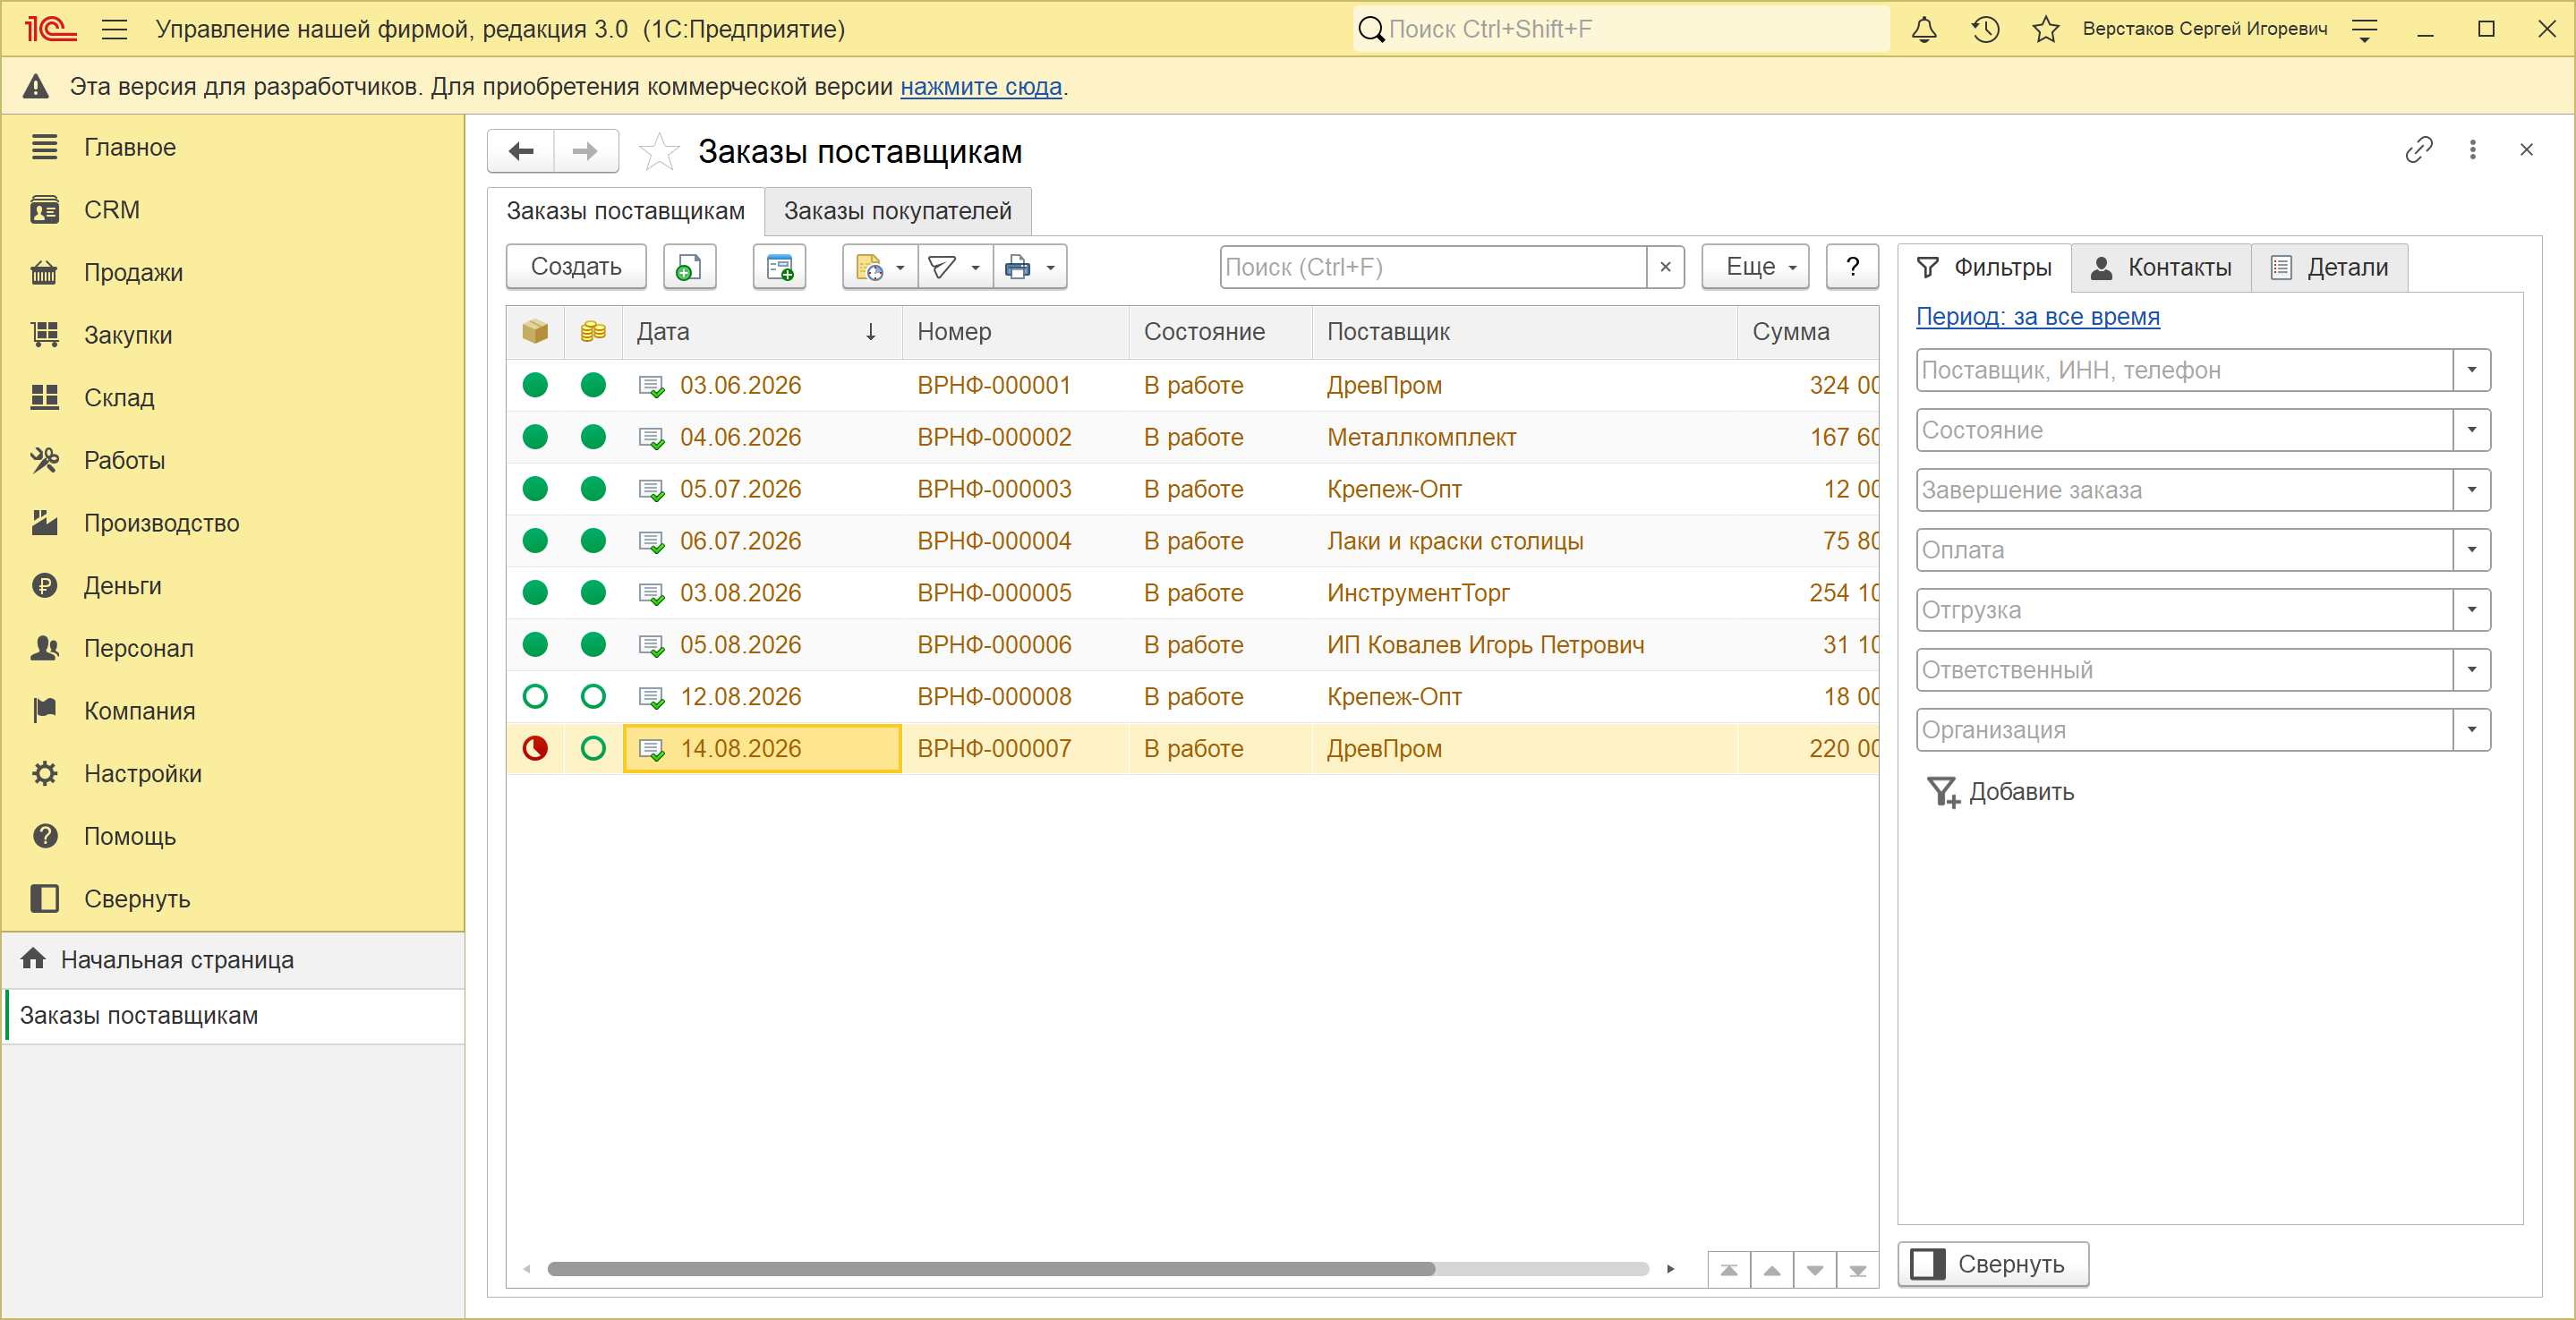Collapse the filter panel with Свернуть button

coord(1993,1264)
